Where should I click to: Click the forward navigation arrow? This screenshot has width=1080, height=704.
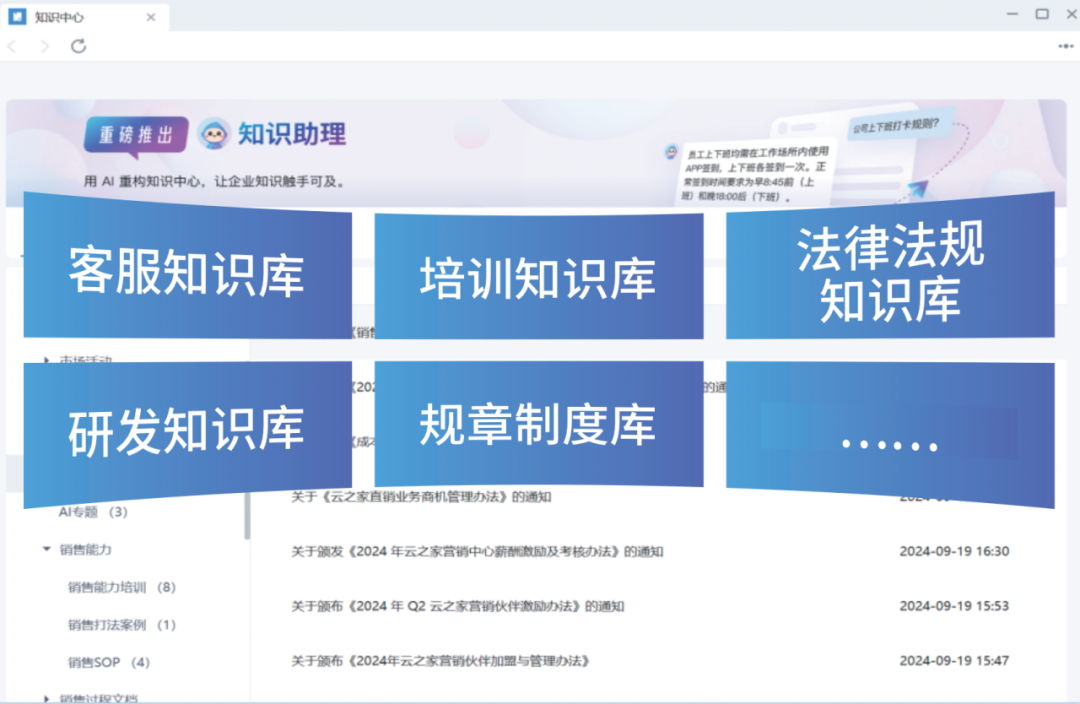pos(44,46)
